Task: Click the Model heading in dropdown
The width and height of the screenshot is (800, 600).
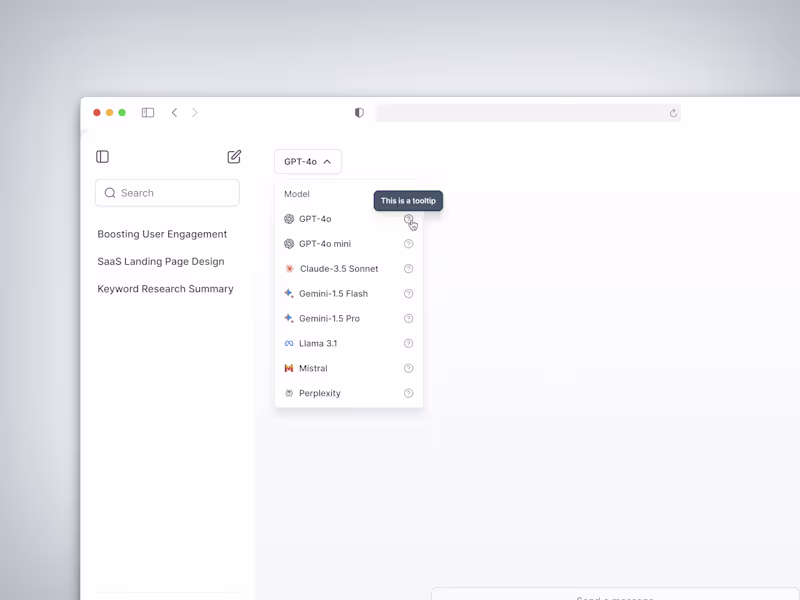Action: point(297,194)
